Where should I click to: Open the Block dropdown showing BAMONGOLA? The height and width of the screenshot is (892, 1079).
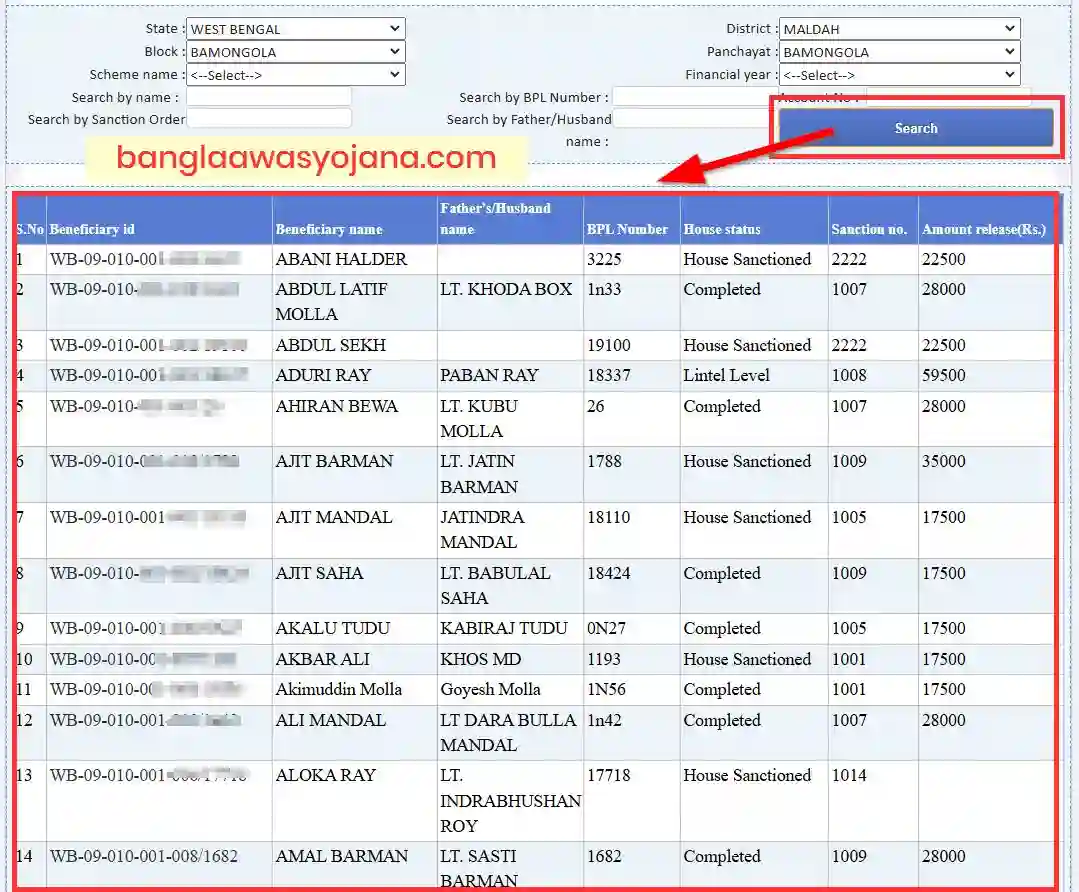click(x=295, y=52)
